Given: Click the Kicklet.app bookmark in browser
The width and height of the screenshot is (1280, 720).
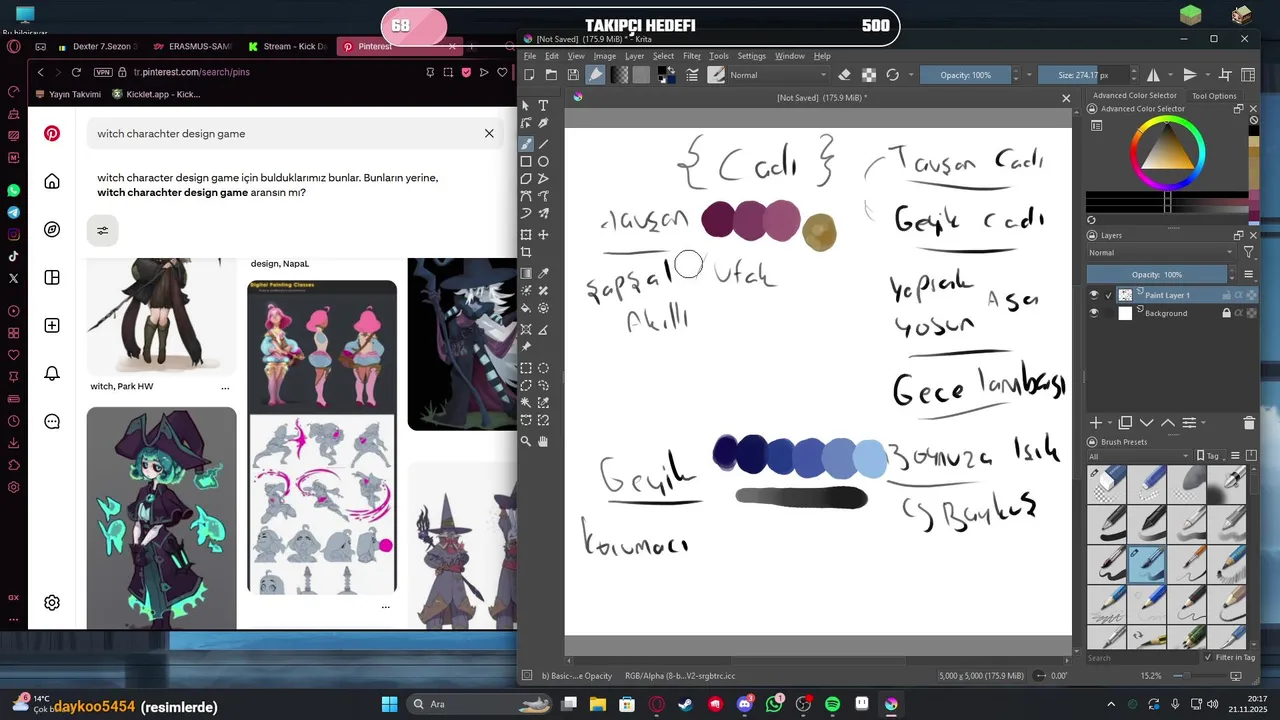Looking at the screenshot, I should click(156, 94).
